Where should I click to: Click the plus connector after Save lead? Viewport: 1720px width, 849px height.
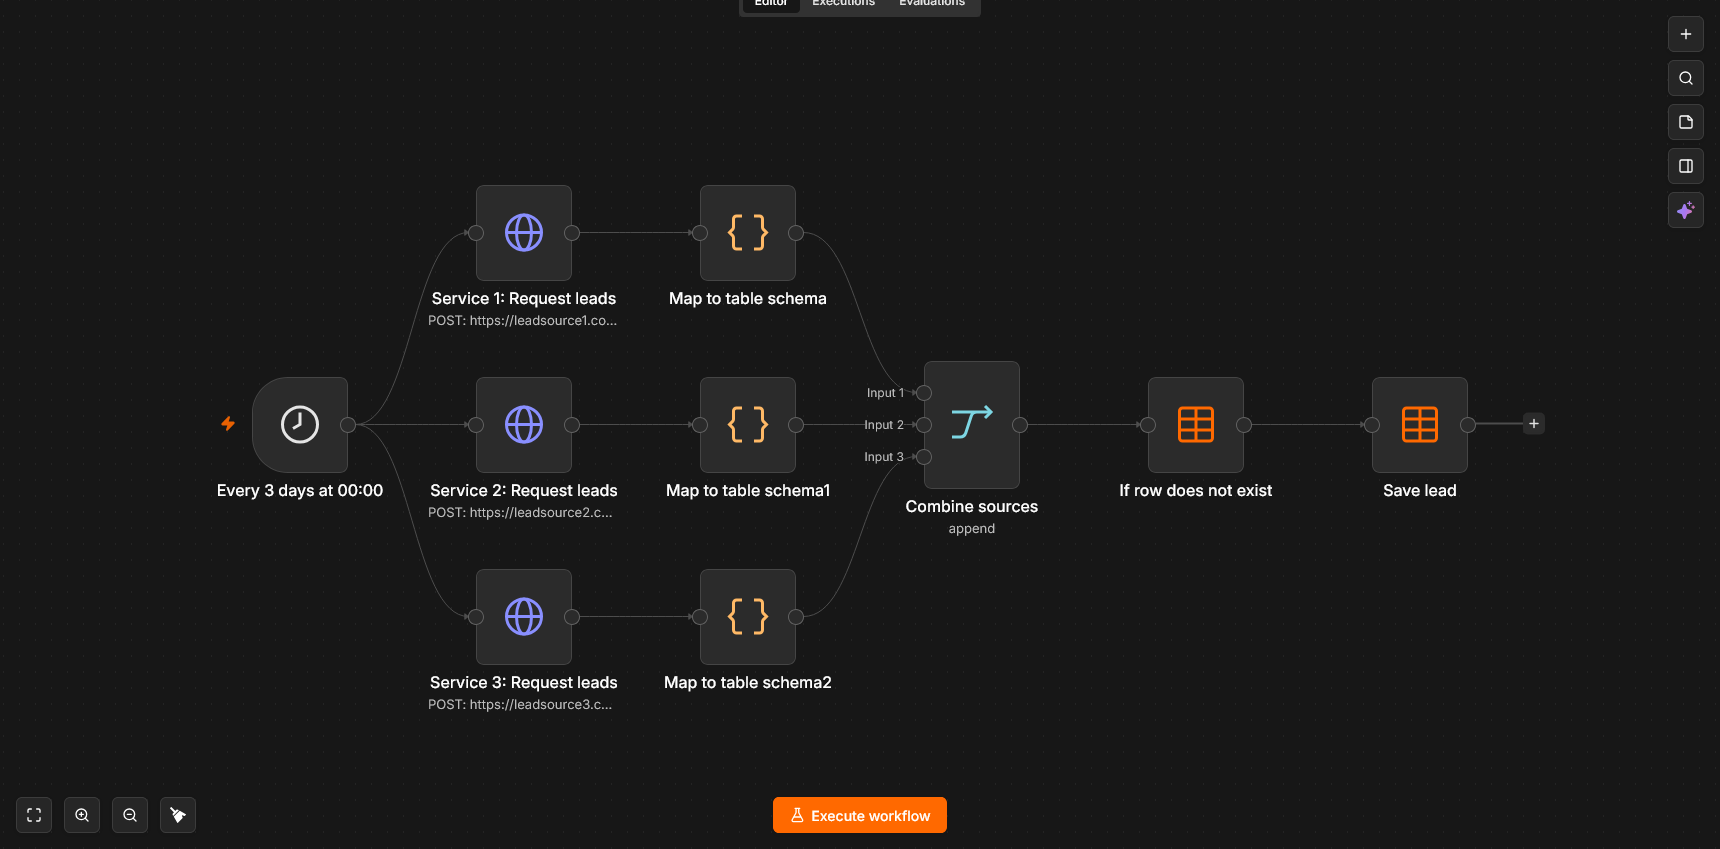[1534, 424]
